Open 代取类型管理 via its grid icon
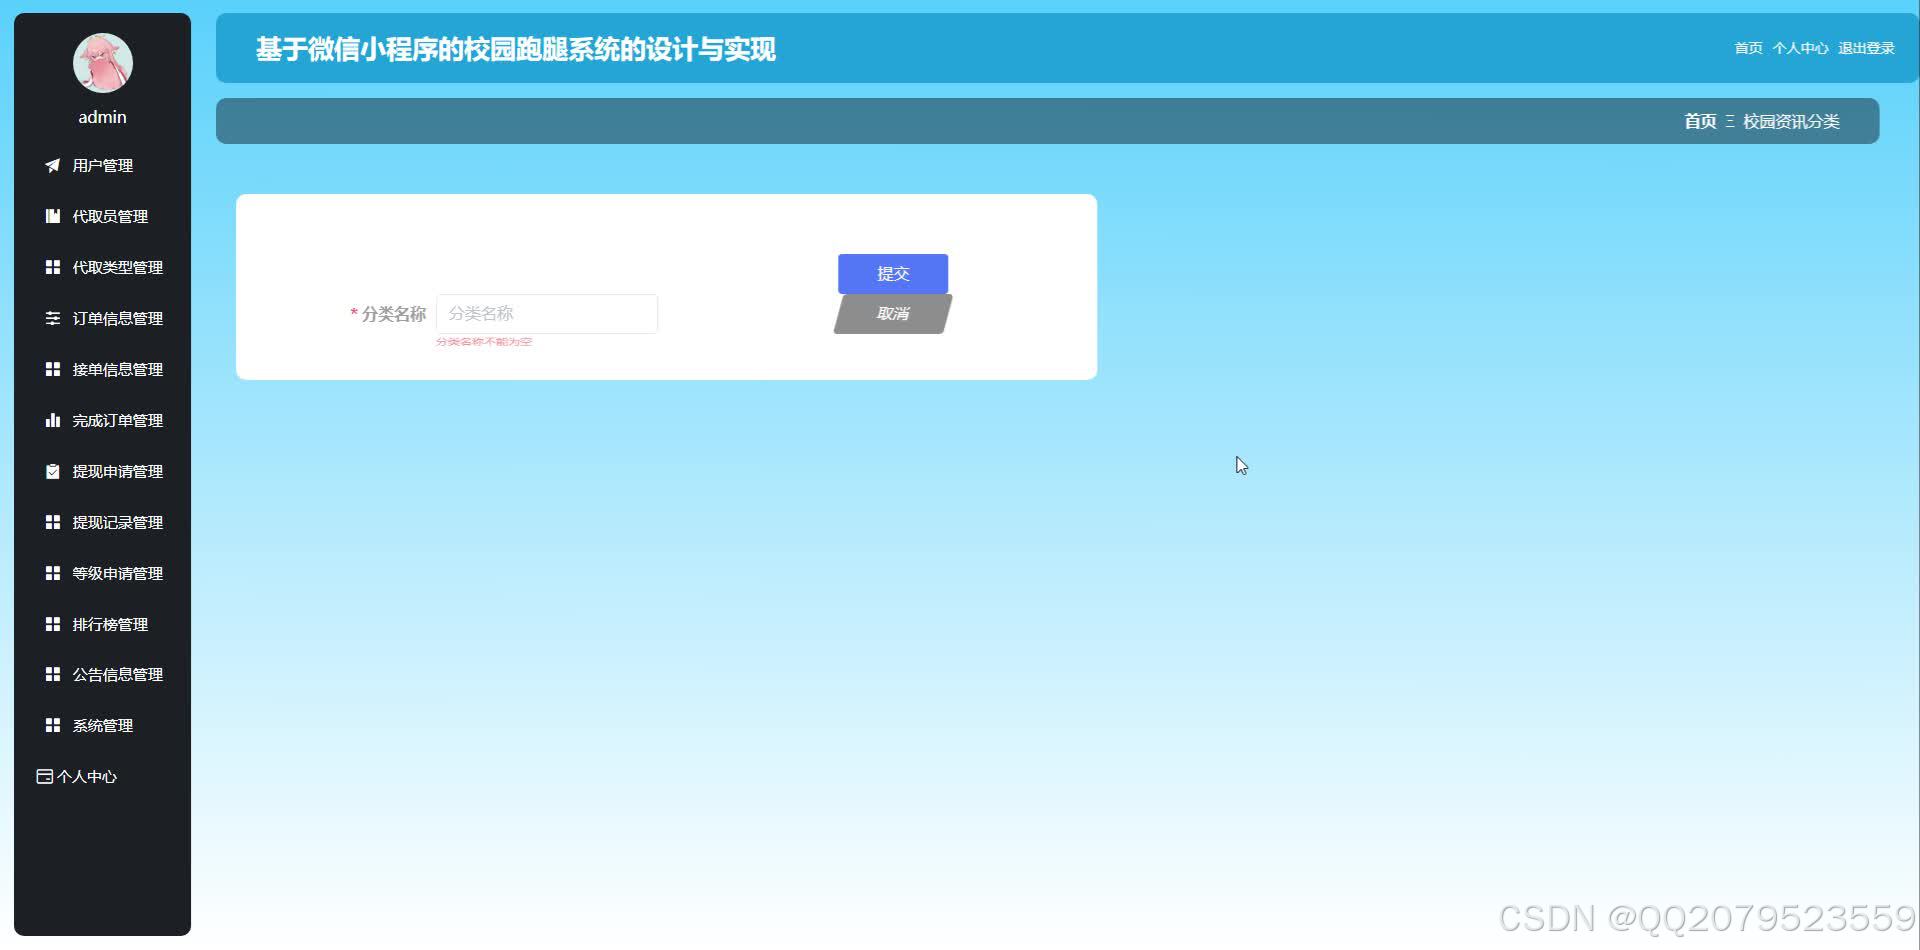The width and height of the screenshot is (1920, 950). click(x=53, y=267)
